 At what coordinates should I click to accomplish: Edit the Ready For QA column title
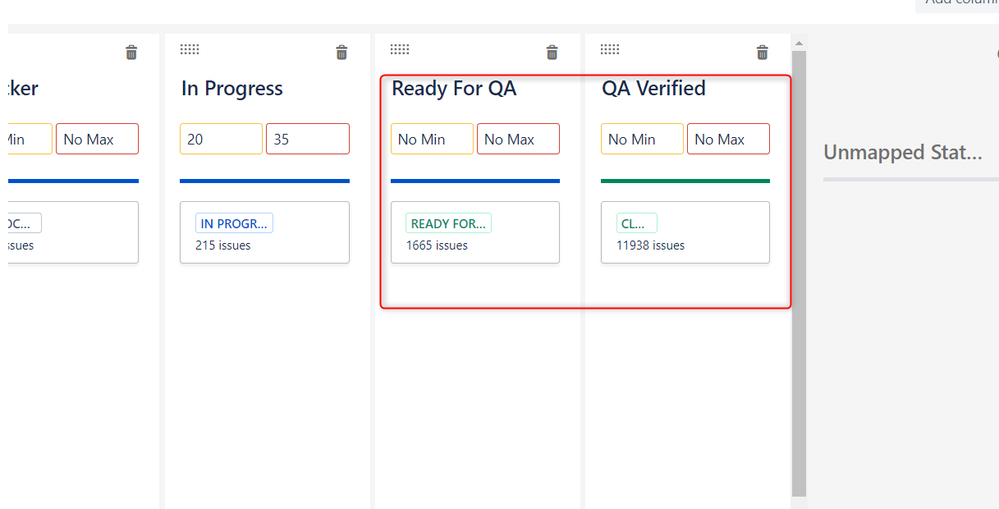point(454,89)
